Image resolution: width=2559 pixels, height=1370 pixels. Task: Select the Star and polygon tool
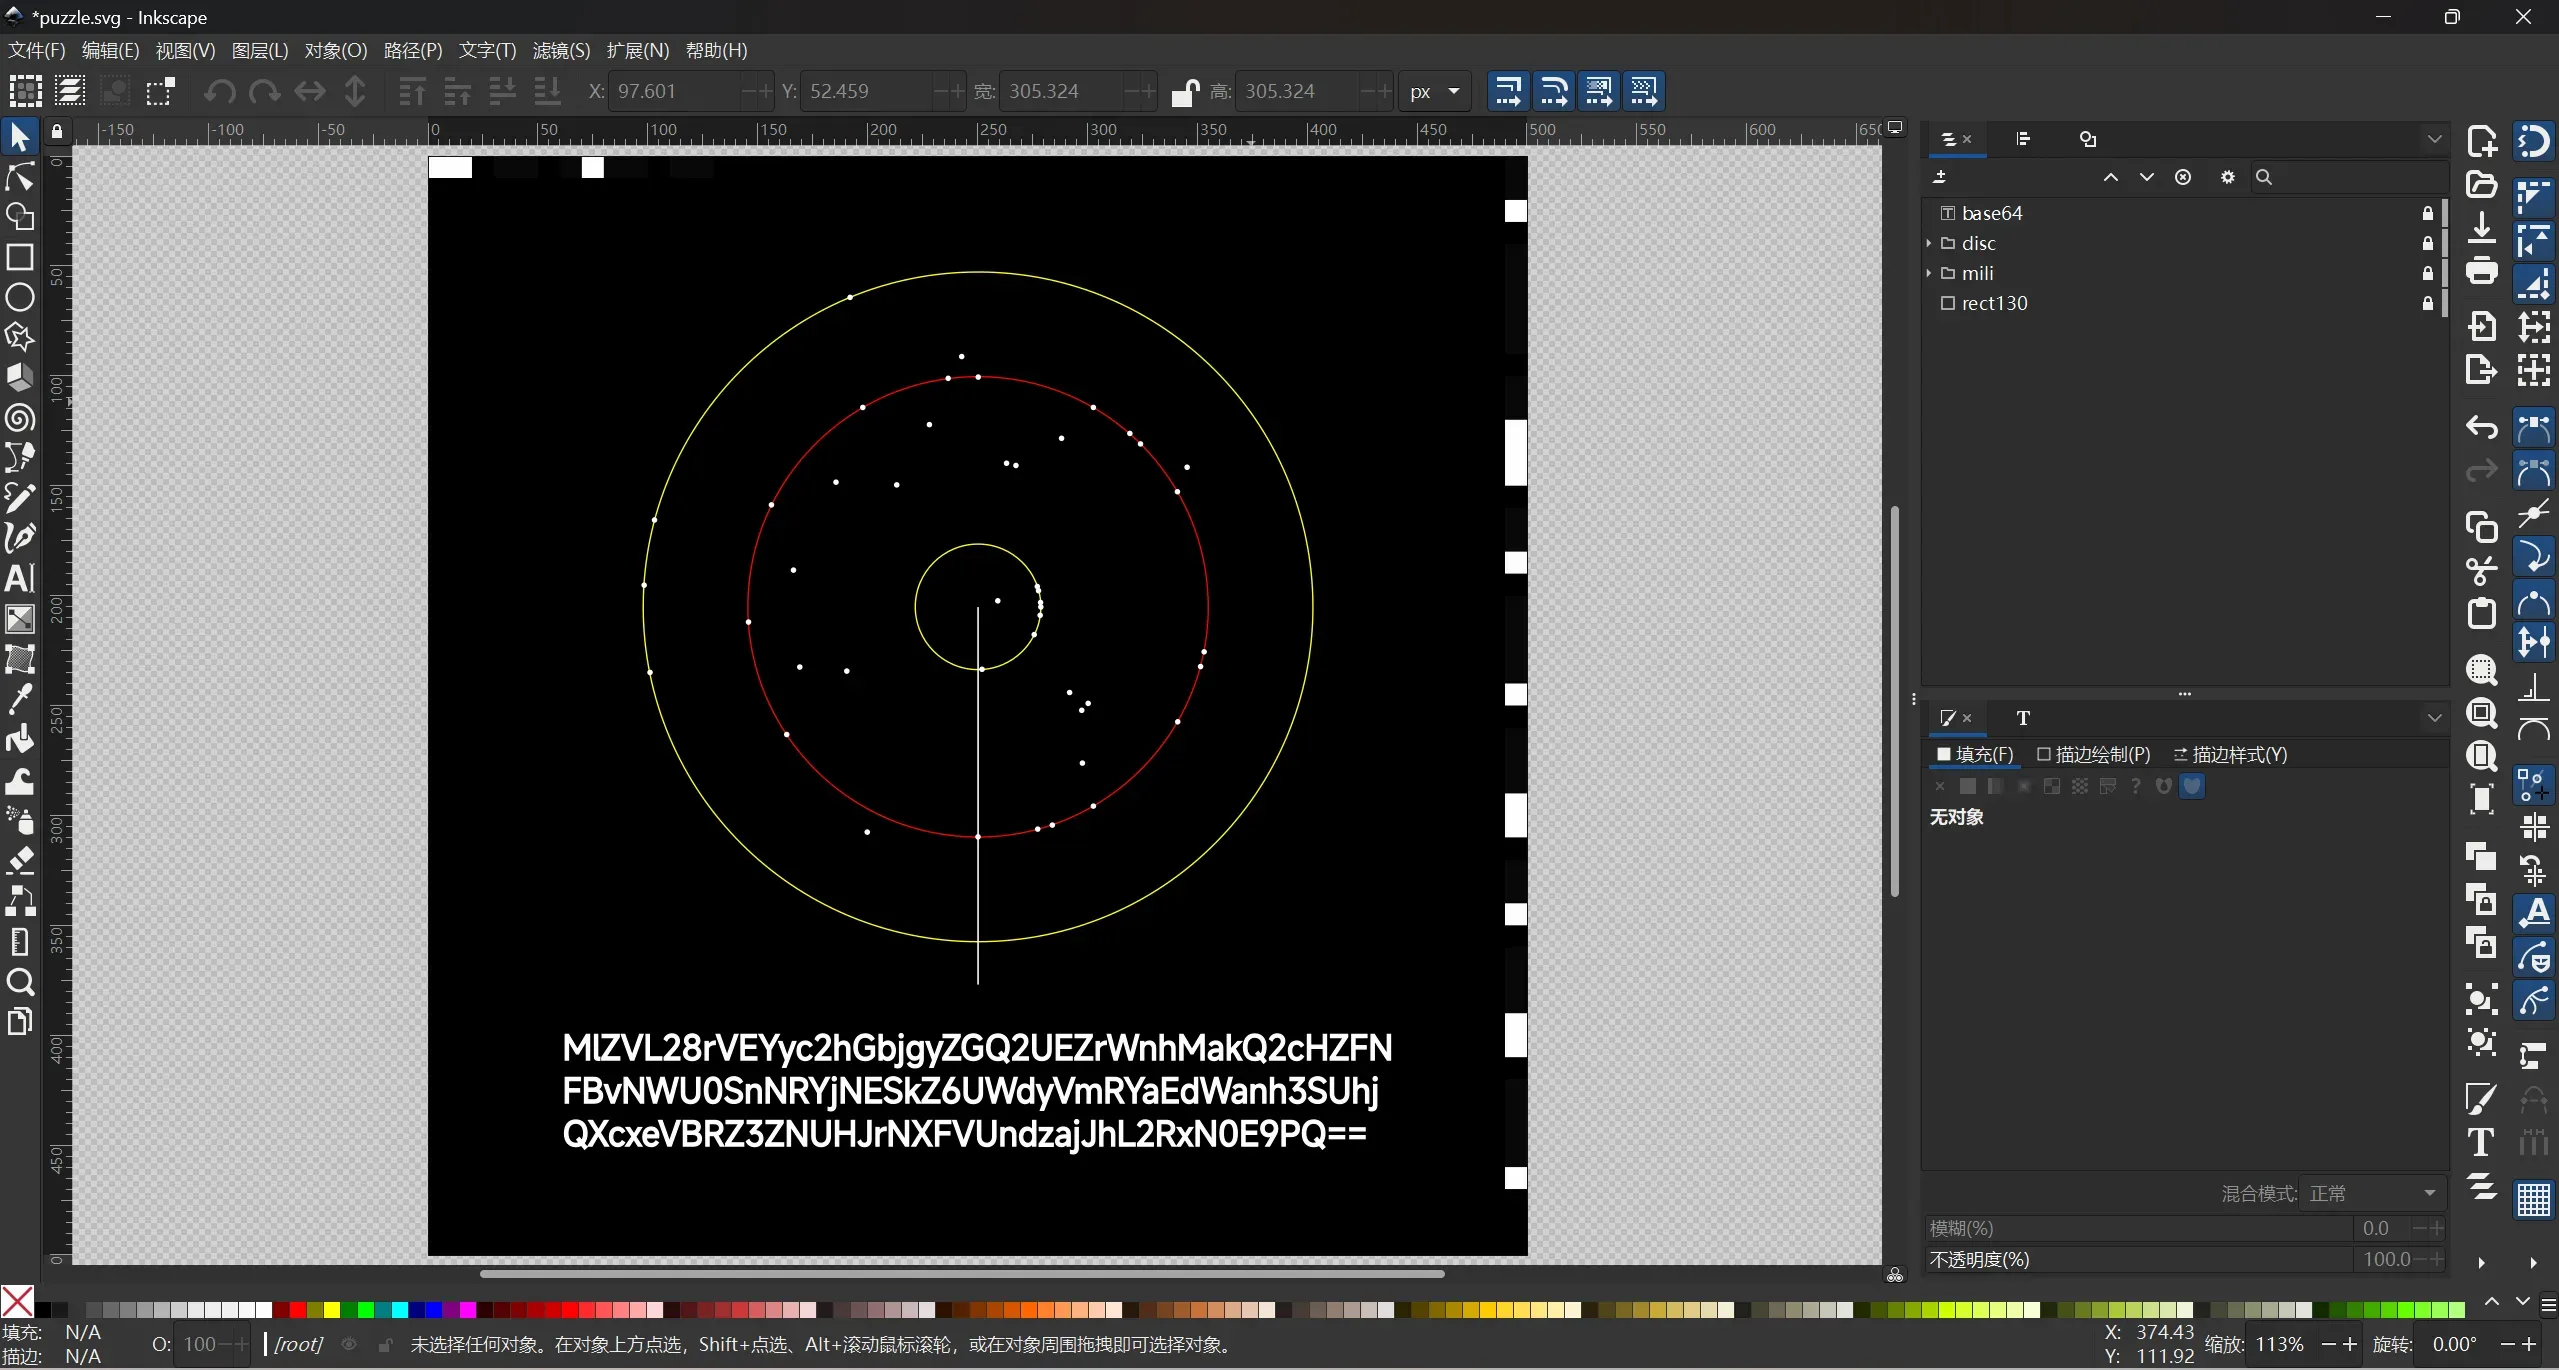coord(20,337)
